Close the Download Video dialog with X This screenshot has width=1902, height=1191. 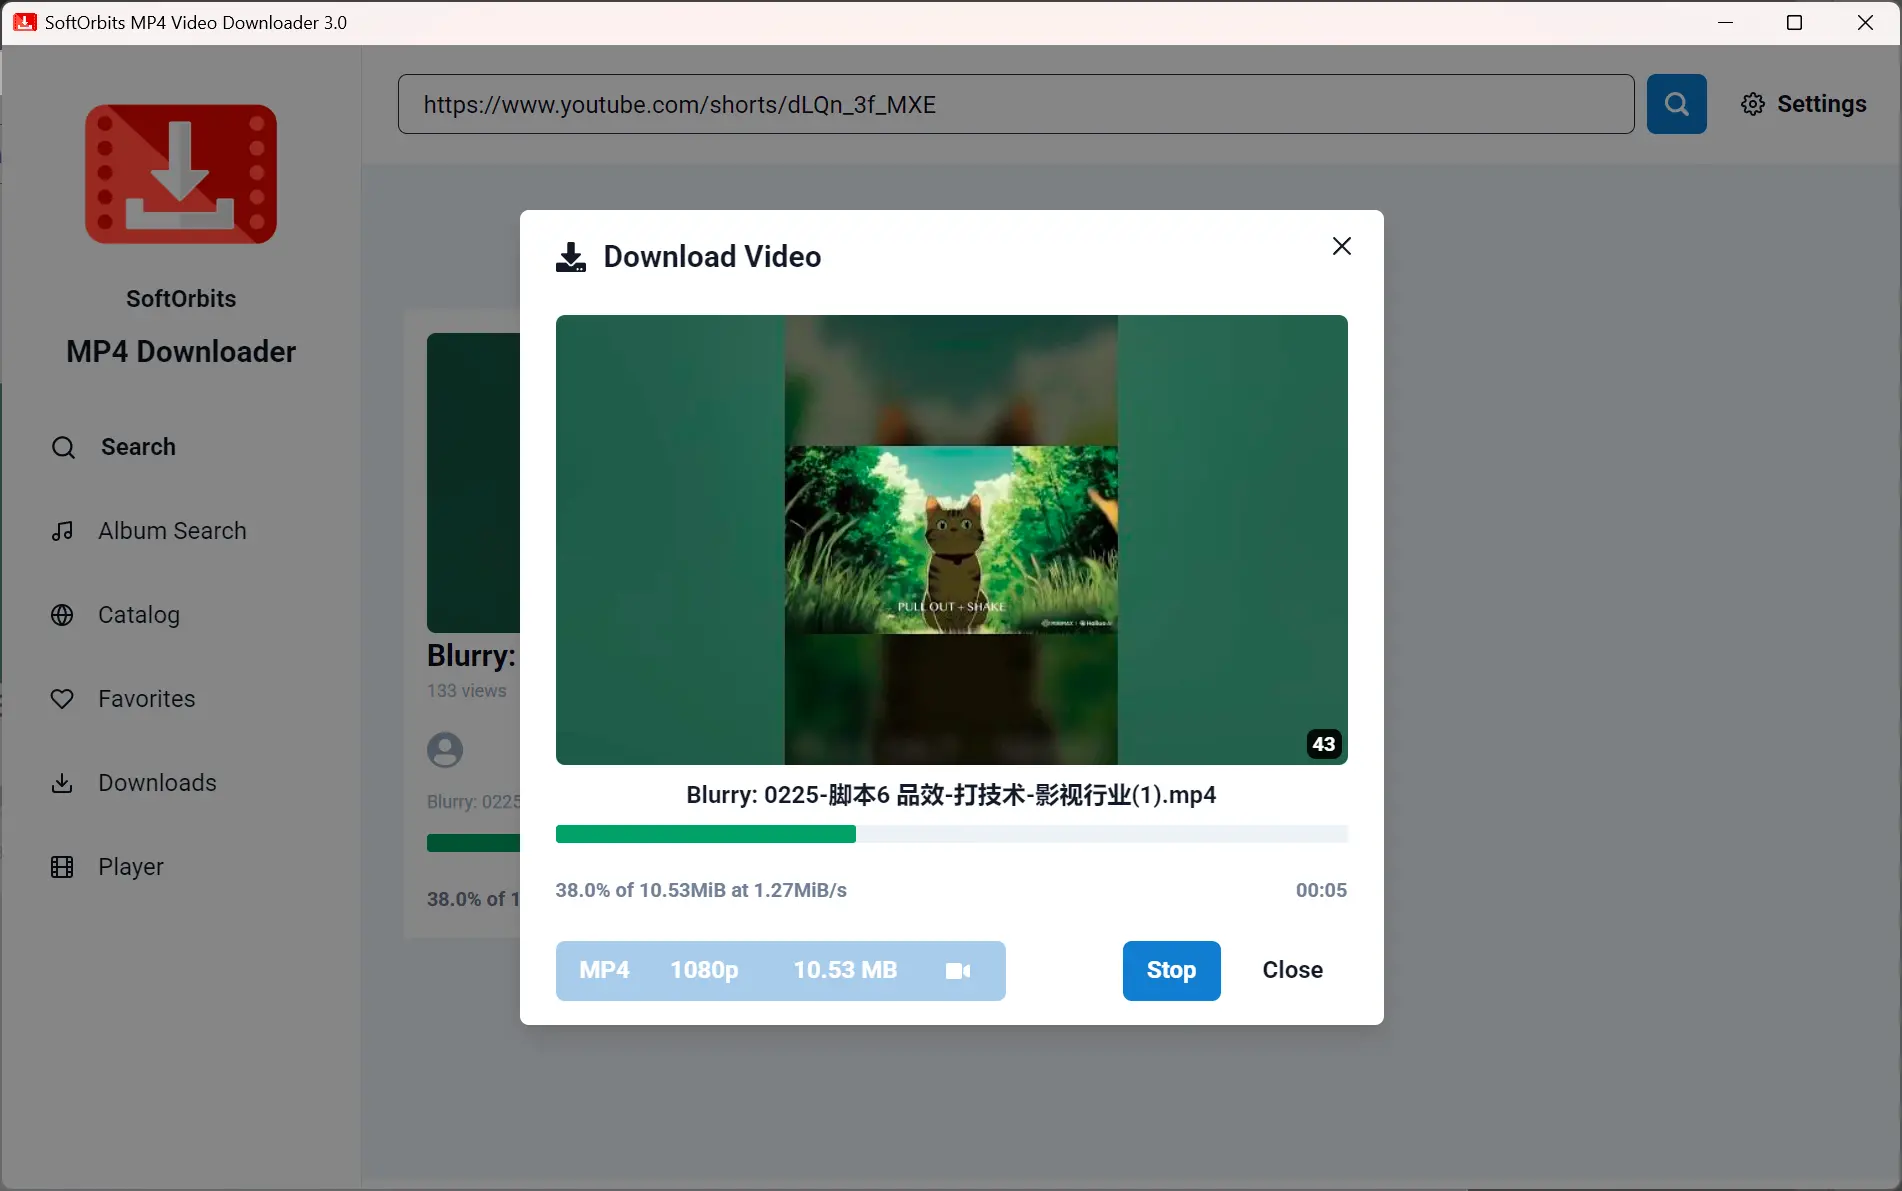[x=1341, y=246]
